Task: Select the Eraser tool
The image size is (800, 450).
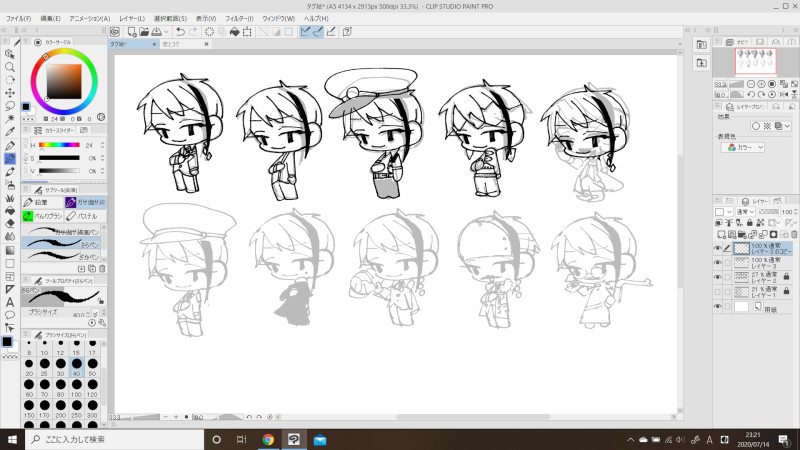Action: click(x=9, y=224)
